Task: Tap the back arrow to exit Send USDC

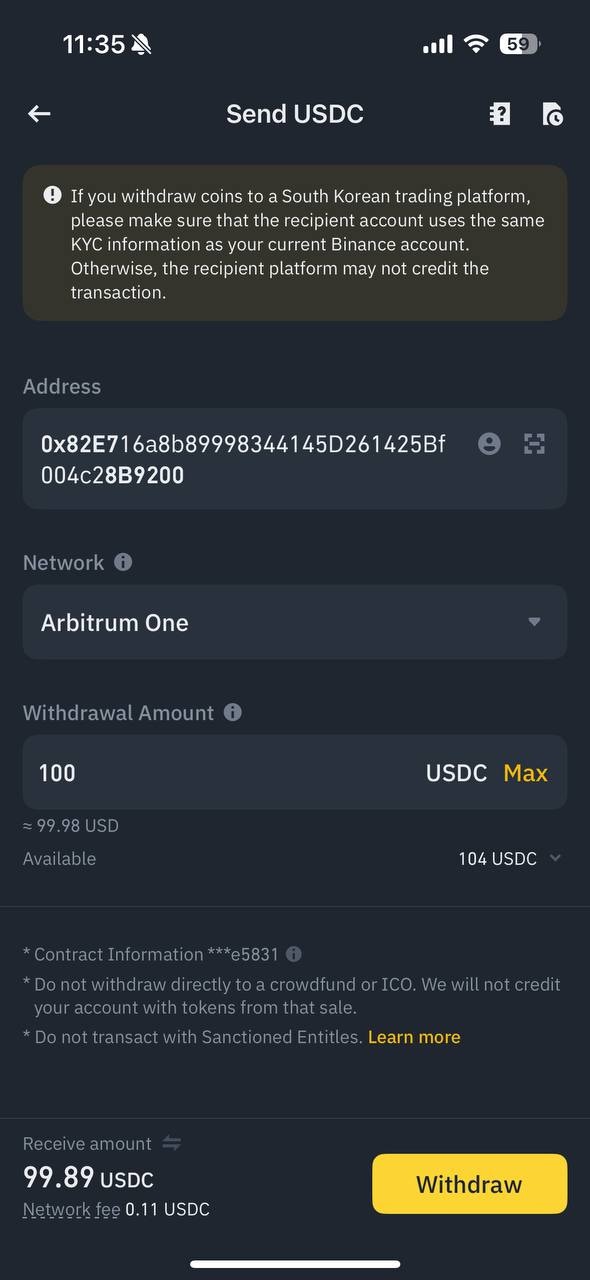Action: [x=38, y=113]
